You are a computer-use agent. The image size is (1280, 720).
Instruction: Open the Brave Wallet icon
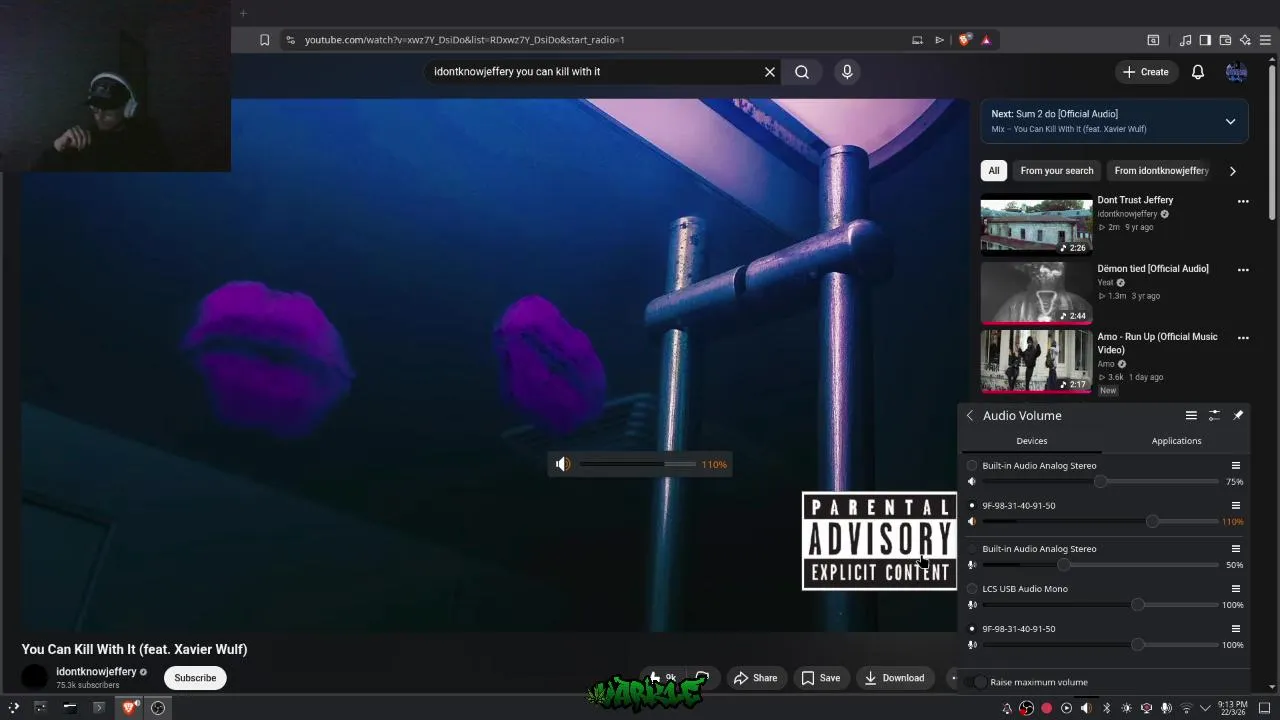pyautogui.click(x=1225, y=40)
